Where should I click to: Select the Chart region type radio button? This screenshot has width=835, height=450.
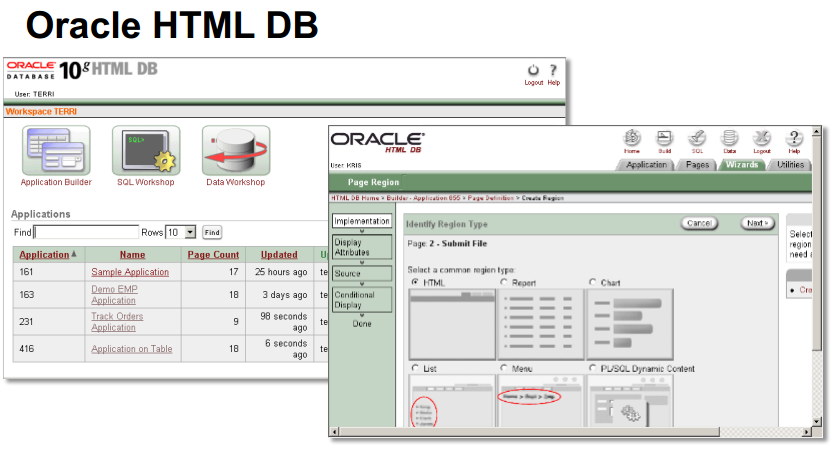tap(593, 282)
